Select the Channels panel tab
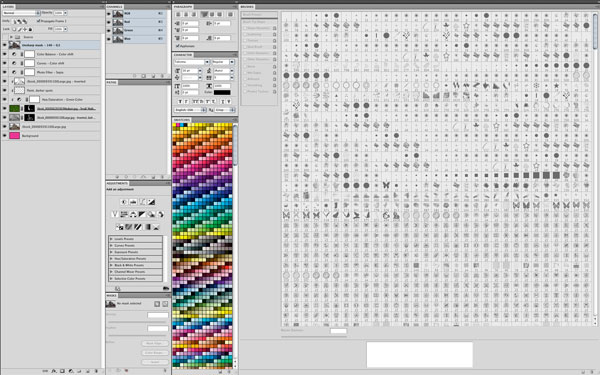Viewport: 600px width, 375px height. point(115,7)
